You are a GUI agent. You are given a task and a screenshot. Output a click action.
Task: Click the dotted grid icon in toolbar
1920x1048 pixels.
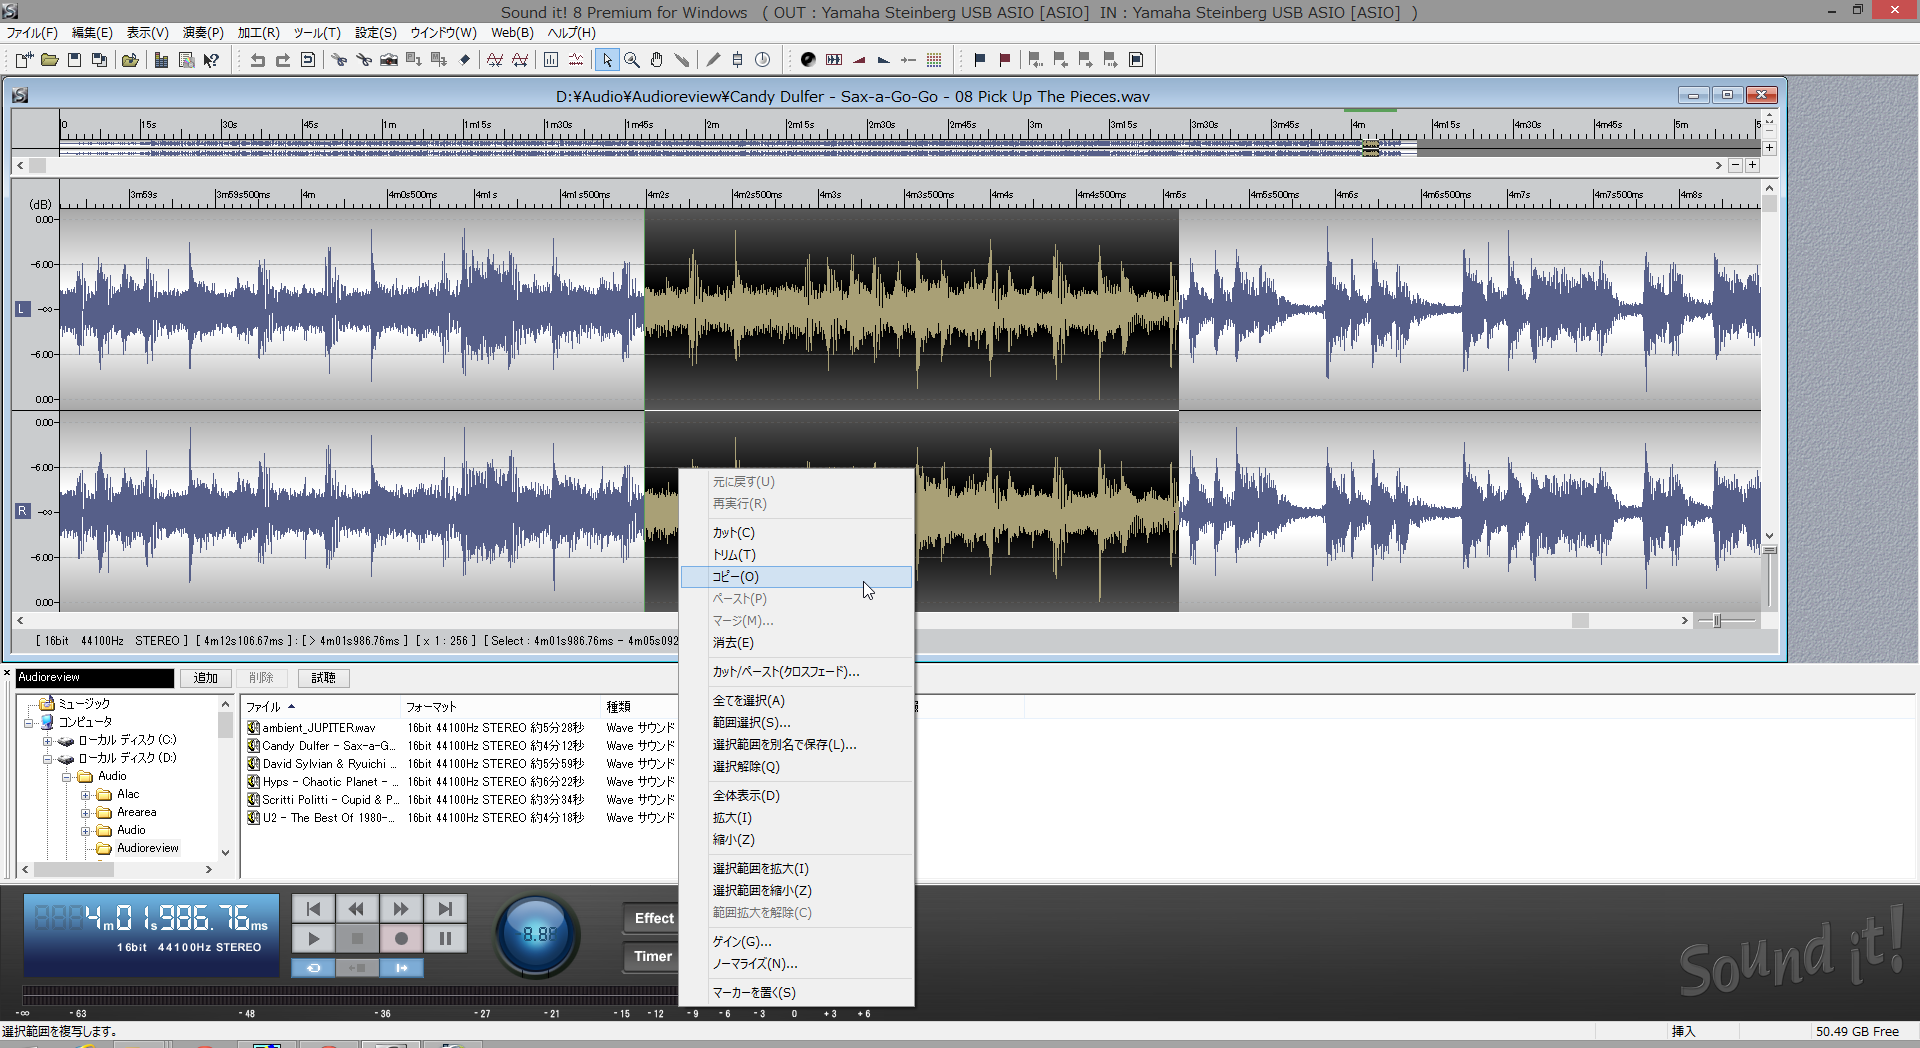(934, 60)
